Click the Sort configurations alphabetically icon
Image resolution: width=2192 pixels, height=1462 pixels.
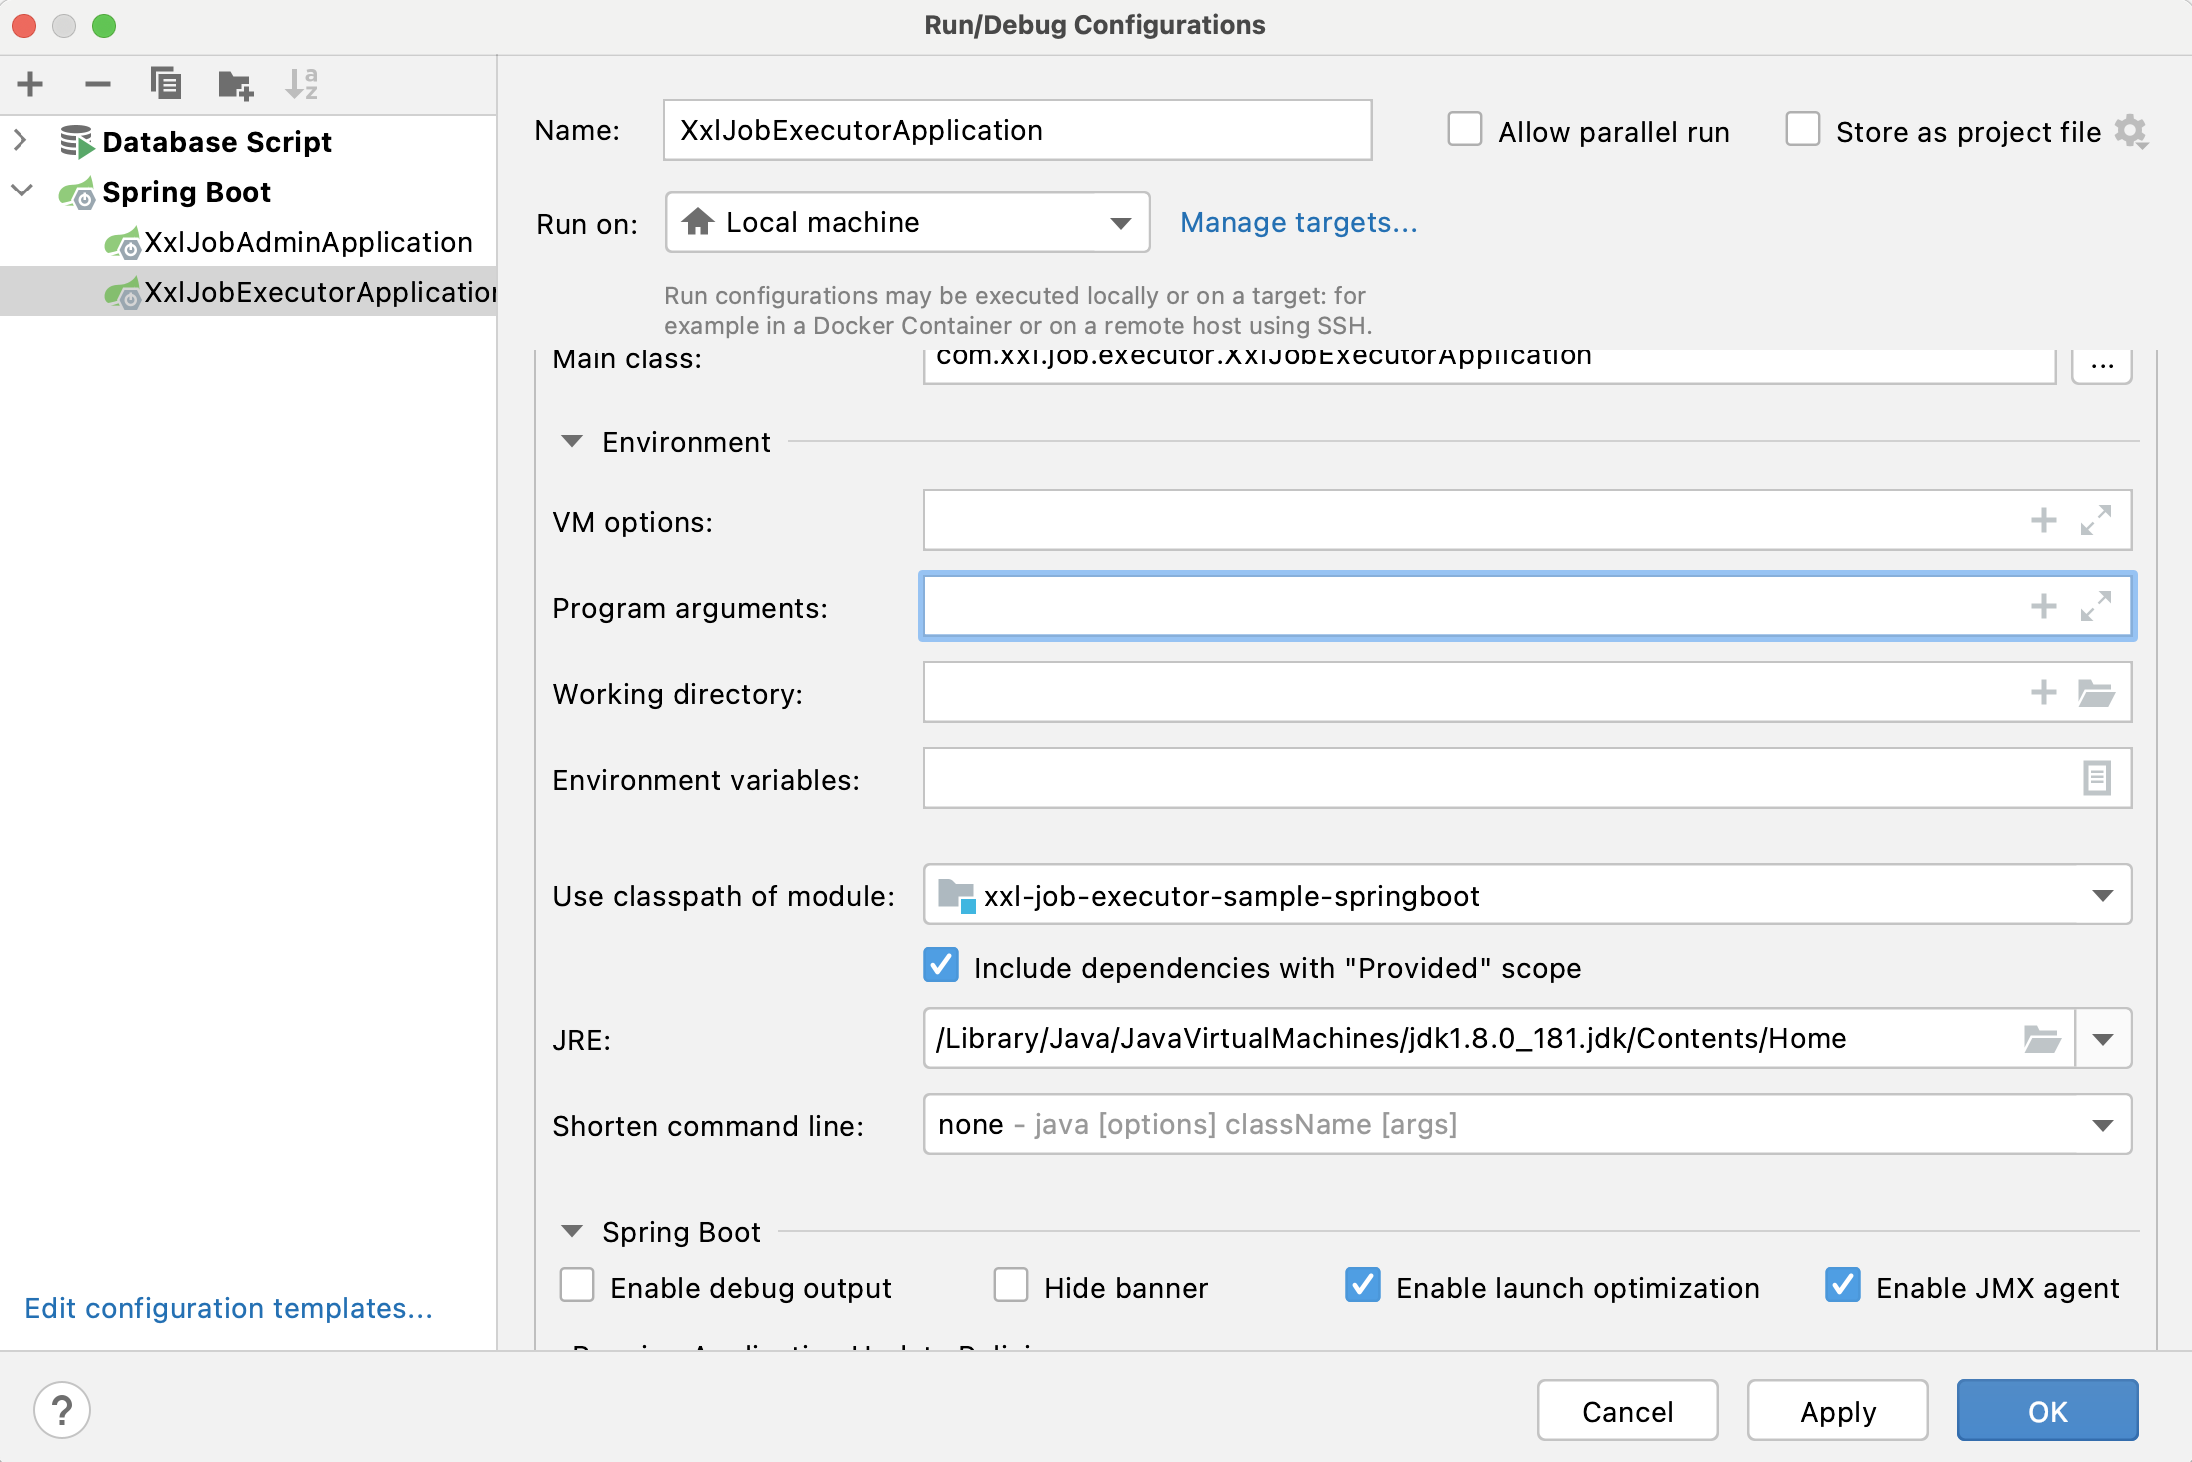coord(301,84)
